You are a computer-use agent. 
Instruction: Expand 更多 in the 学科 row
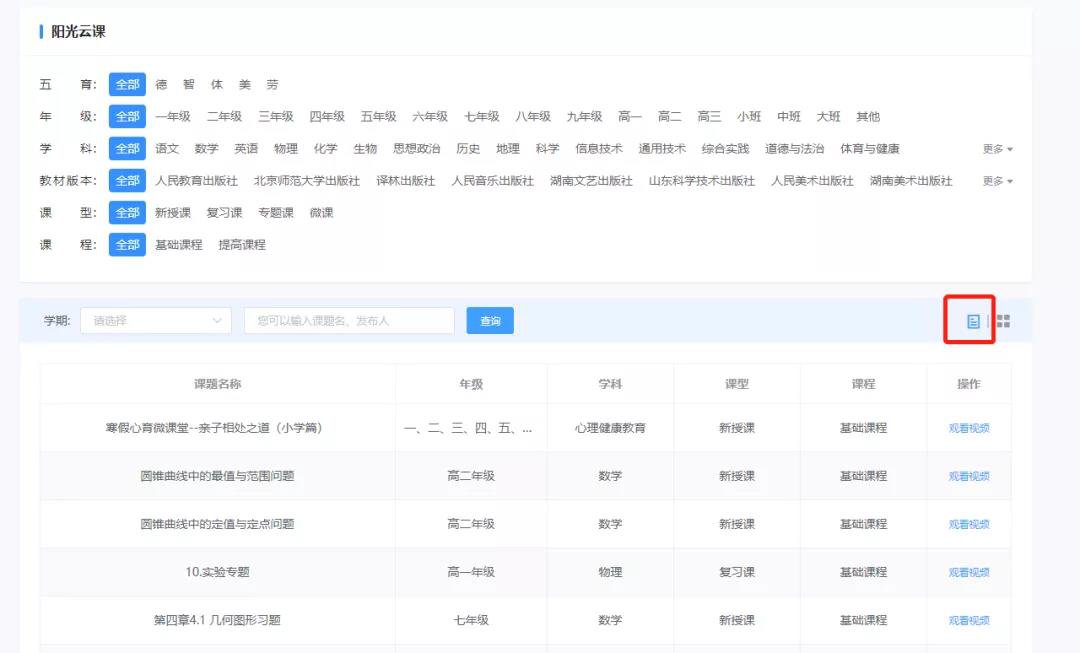(997, 149)
